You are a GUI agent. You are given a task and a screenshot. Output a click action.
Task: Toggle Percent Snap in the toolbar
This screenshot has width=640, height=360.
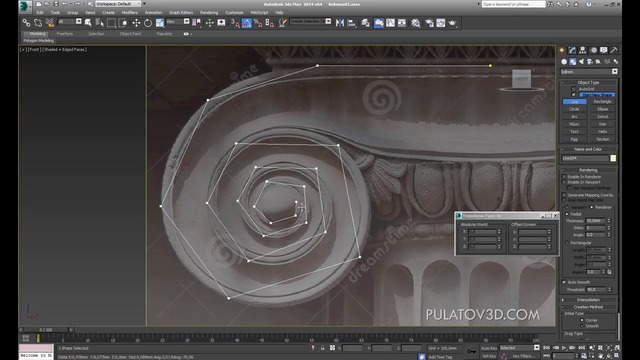pos(258,23)
